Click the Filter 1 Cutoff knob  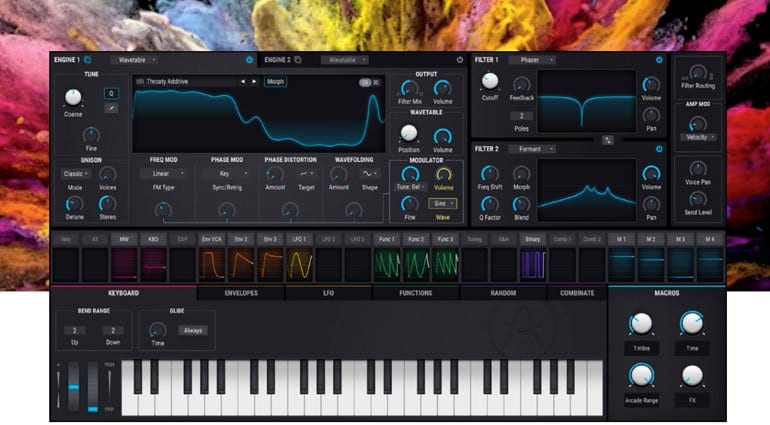[x=490, y=82]
